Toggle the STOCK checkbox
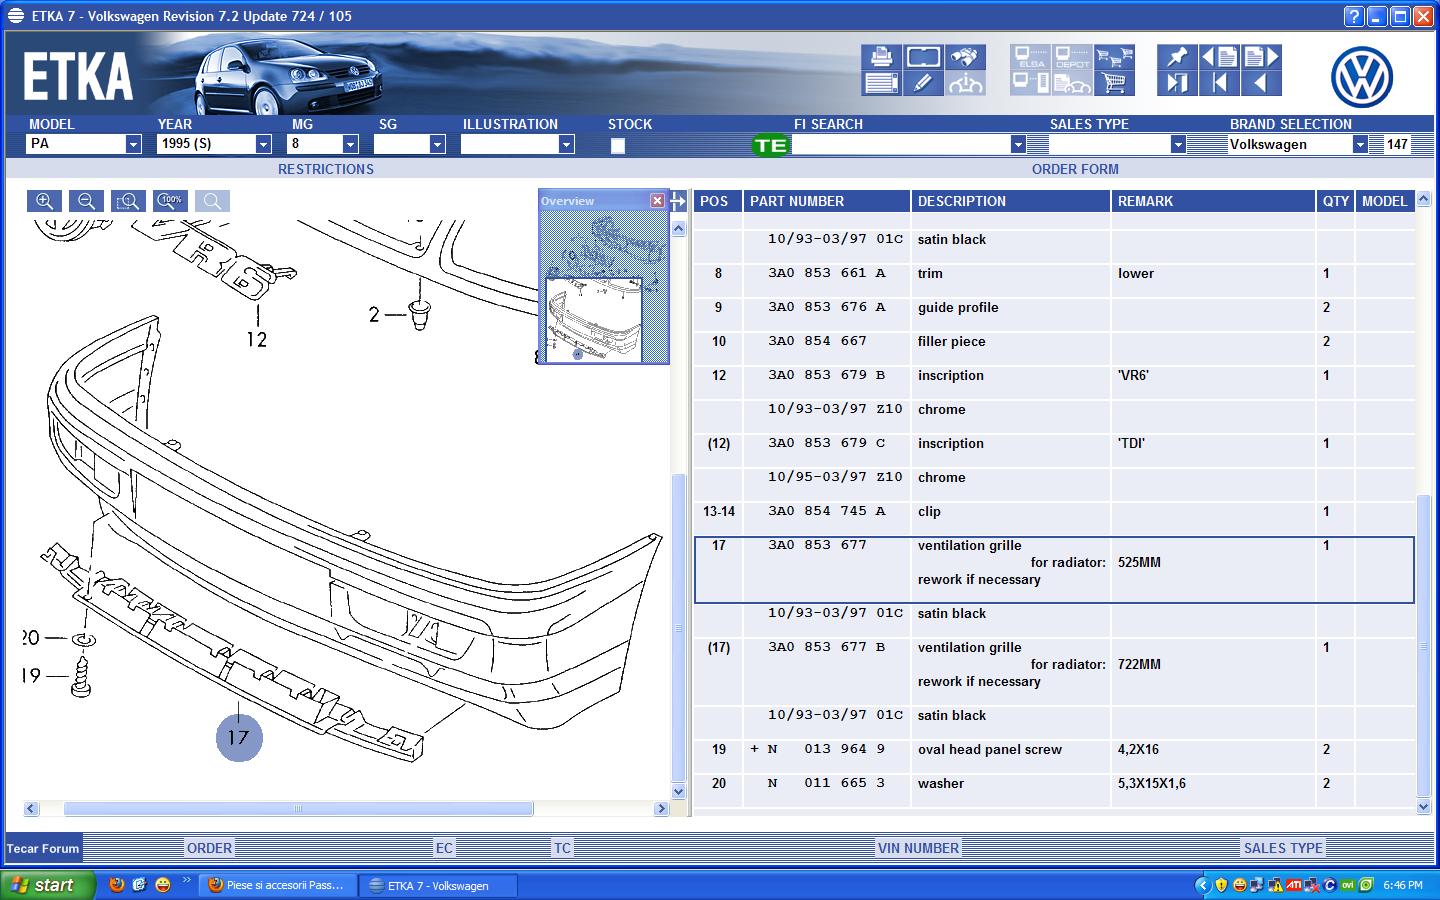1440x900 pixels. pyautogui.click(x=618, y=145)
